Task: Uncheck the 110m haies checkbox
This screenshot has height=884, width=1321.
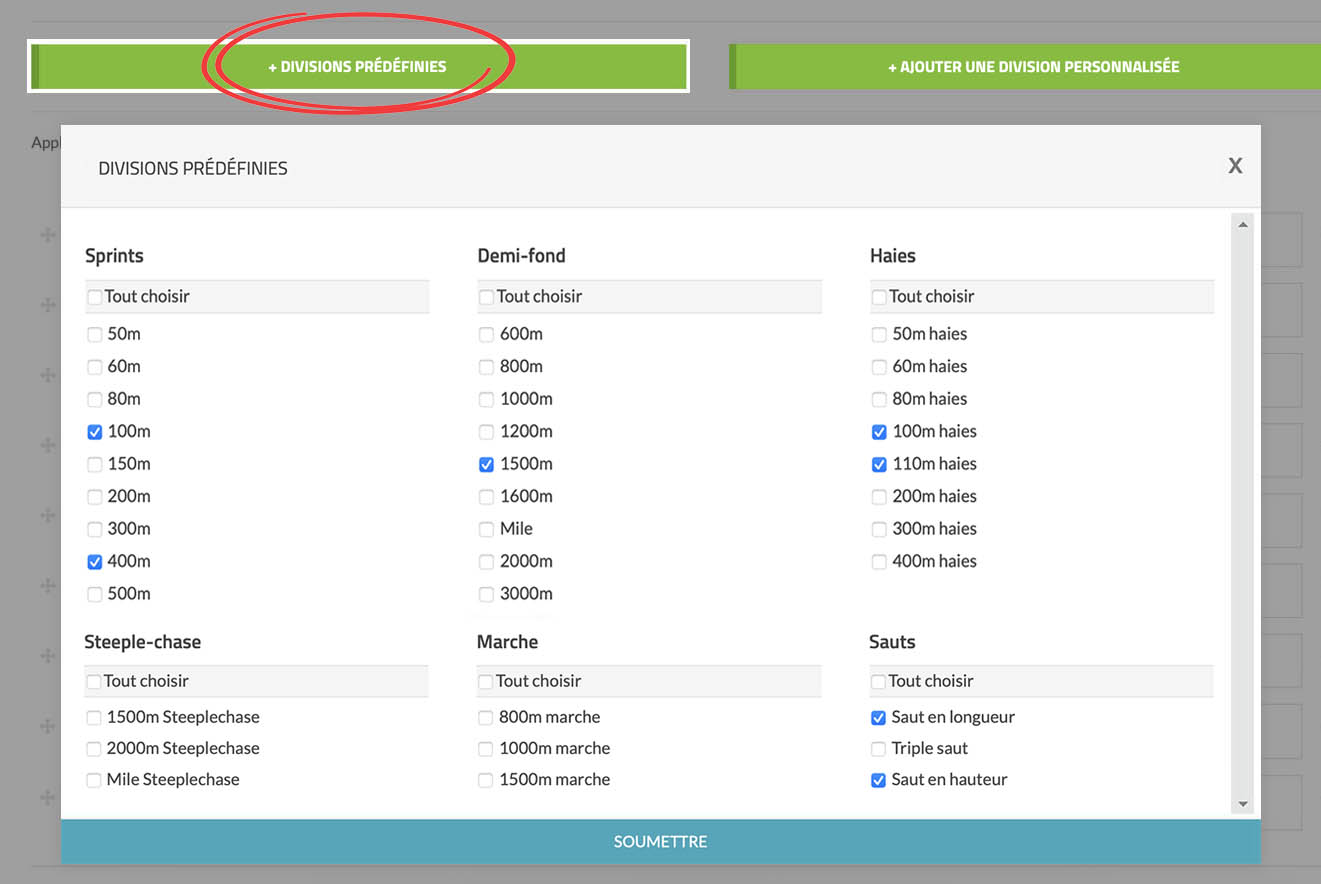Action: coord(879,464)
